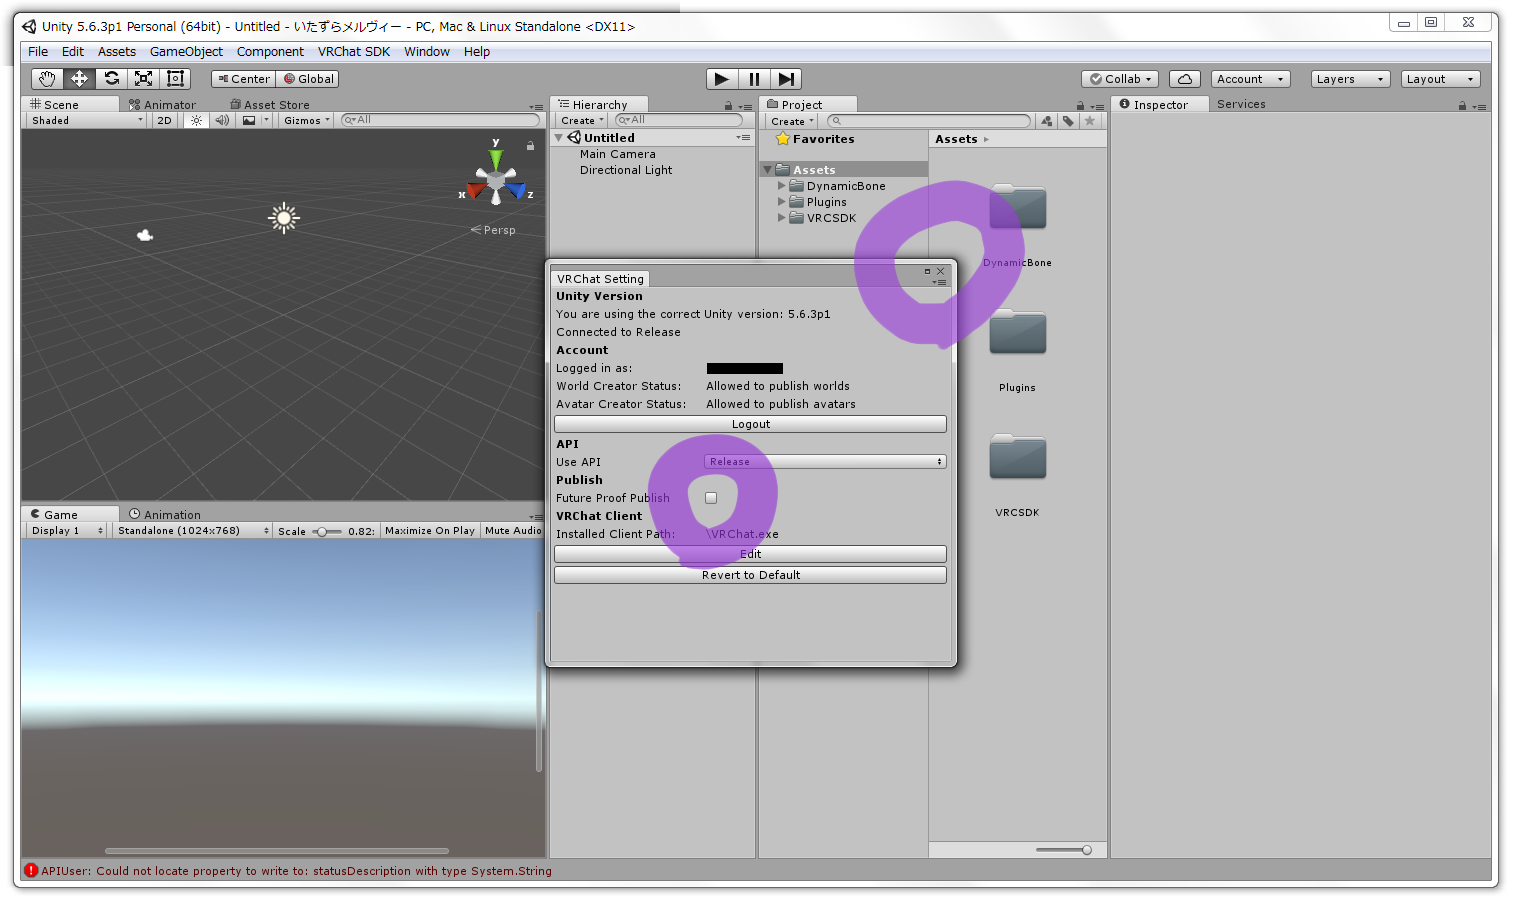The height and width of the screenshot is (905, 1516).
Task: Click the Step frame button
Action: (786, 79)
